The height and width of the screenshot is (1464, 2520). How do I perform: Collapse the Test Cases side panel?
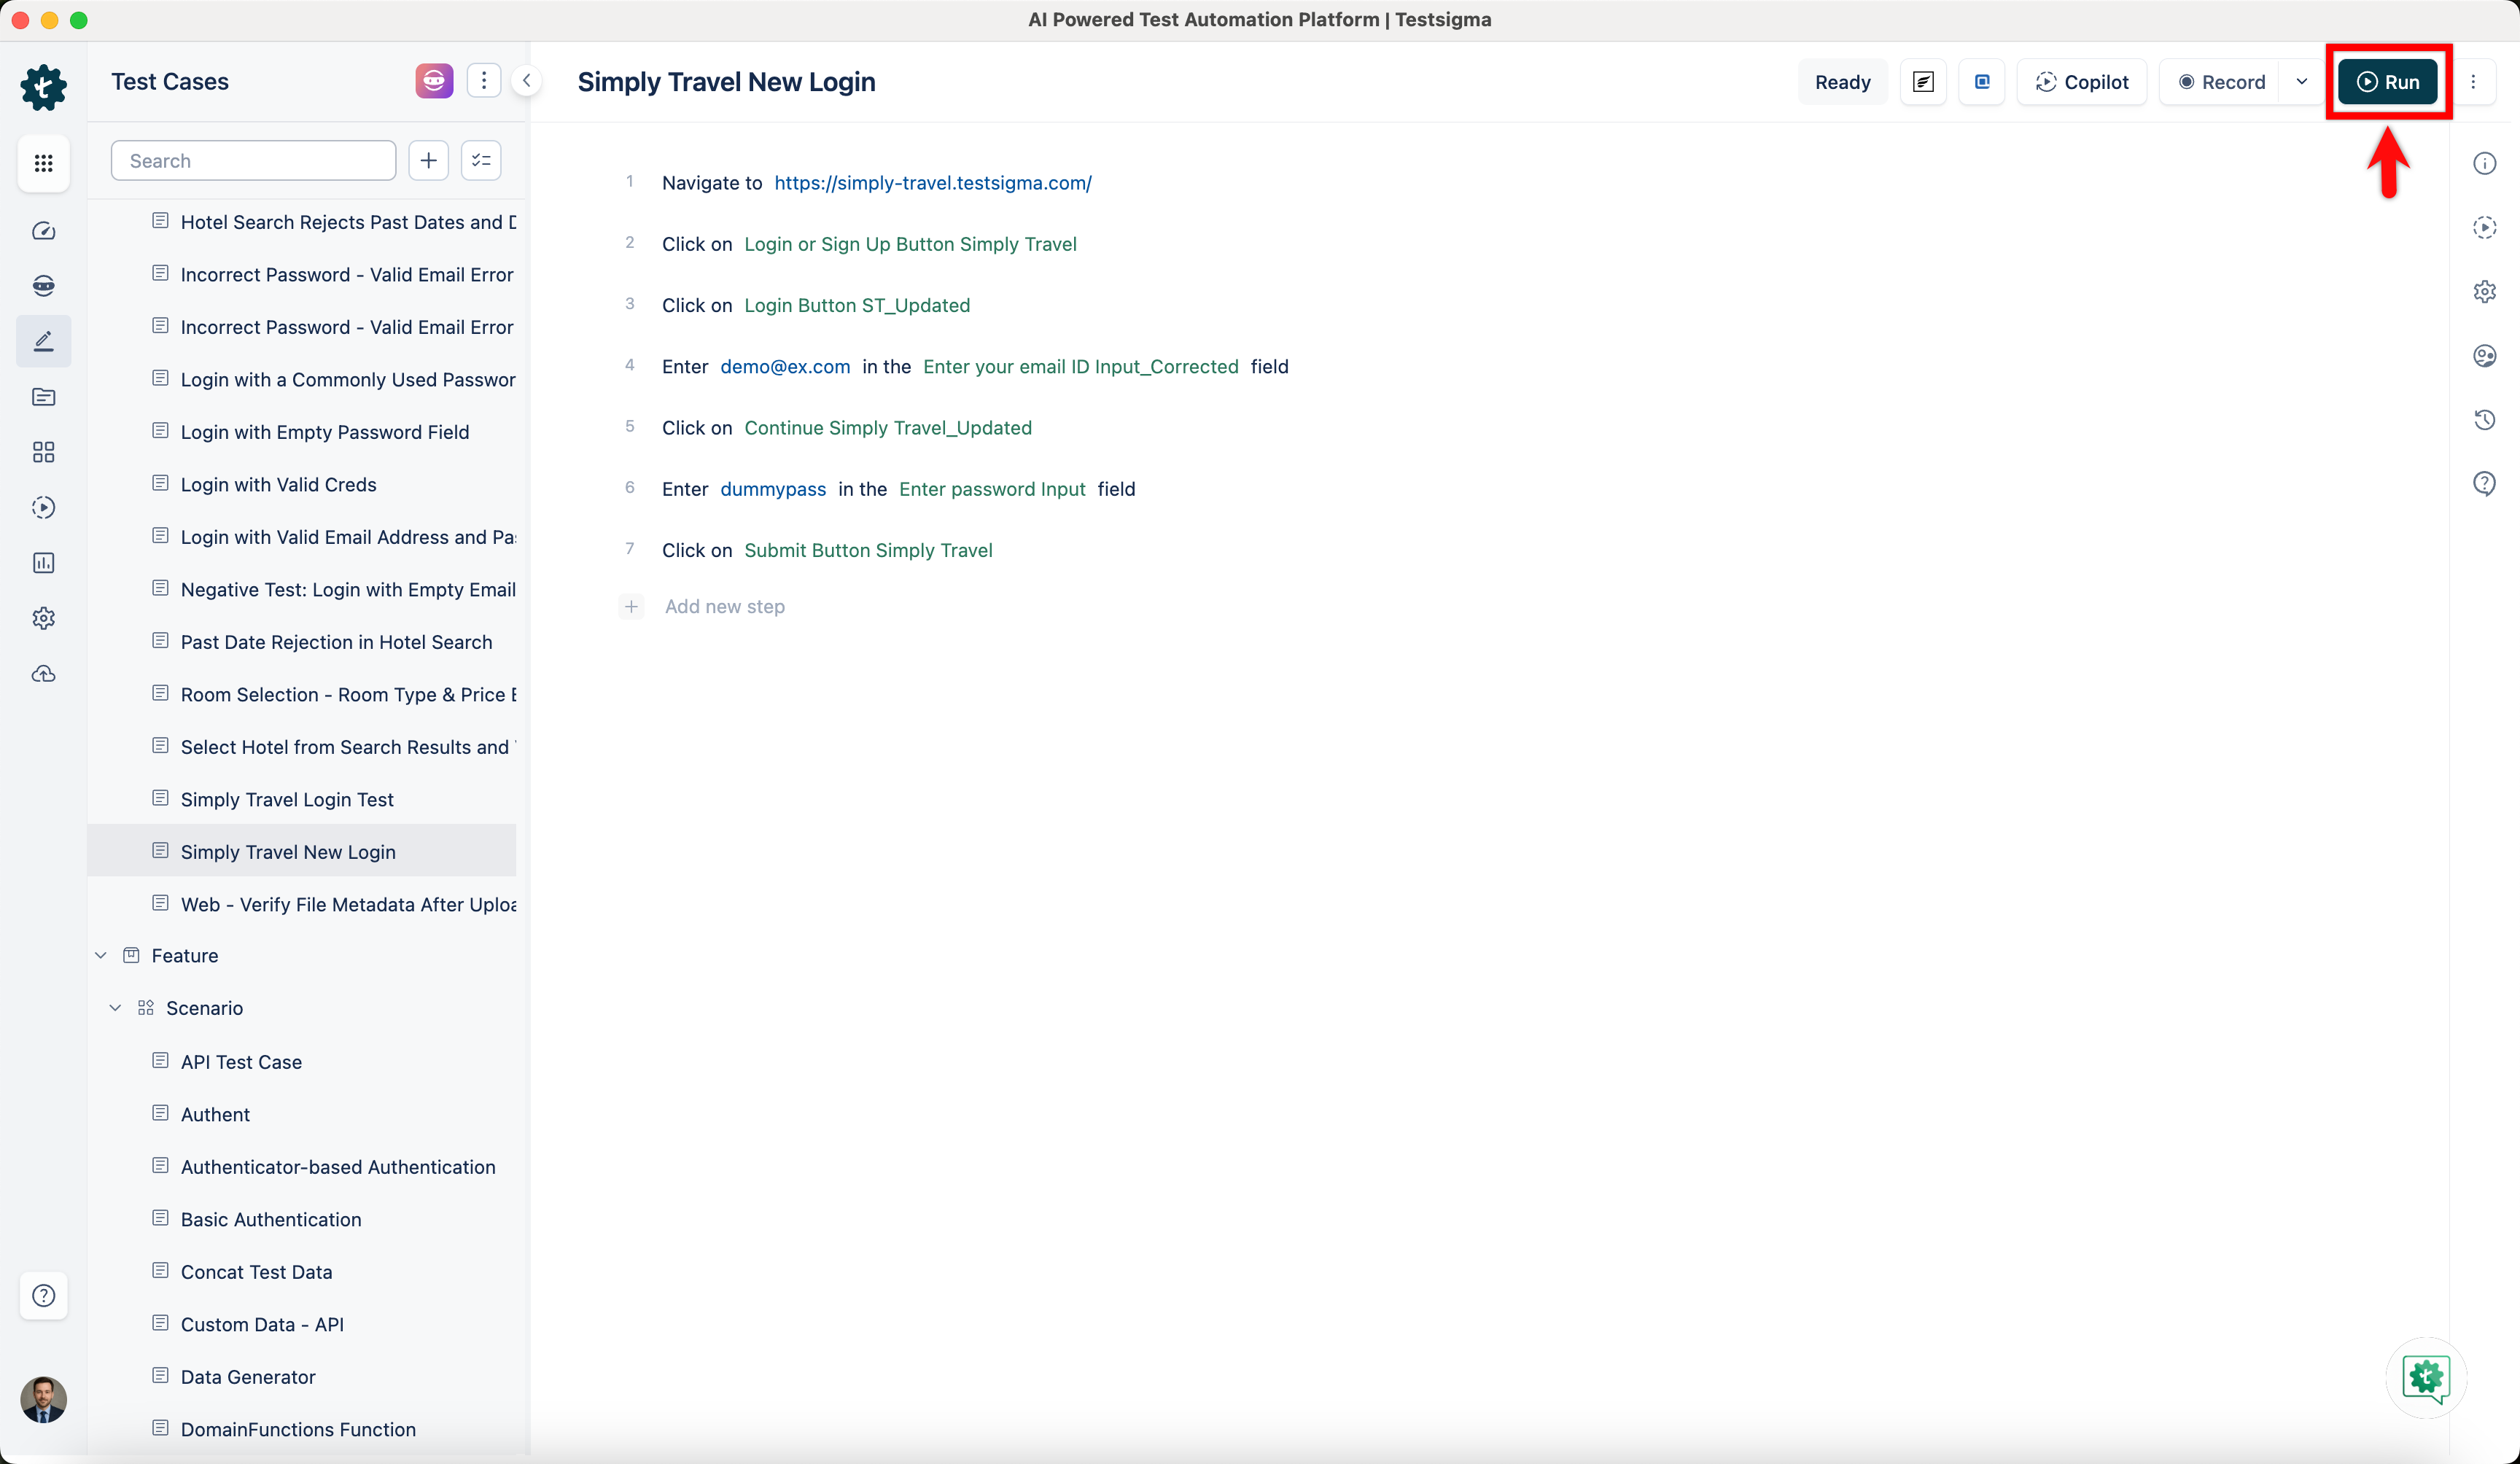[x=526, y=81]
